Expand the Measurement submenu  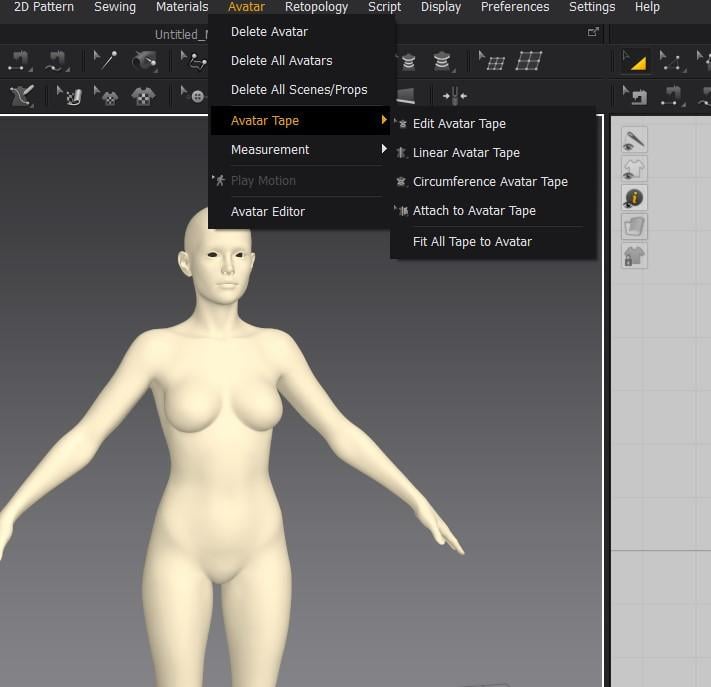[x=299, y=150]
